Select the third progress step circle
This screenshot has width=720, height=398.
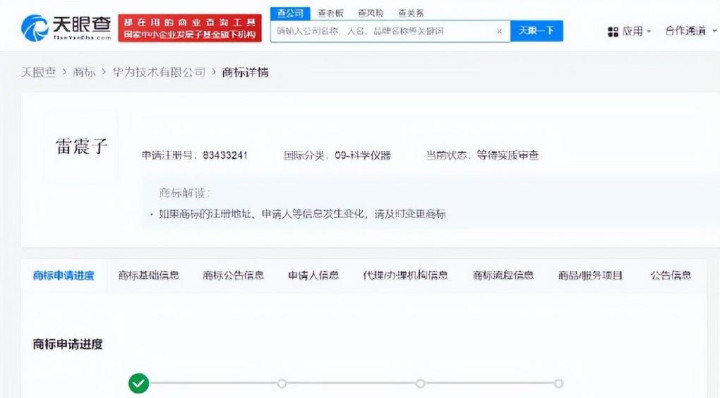click(x=420, y=383)
